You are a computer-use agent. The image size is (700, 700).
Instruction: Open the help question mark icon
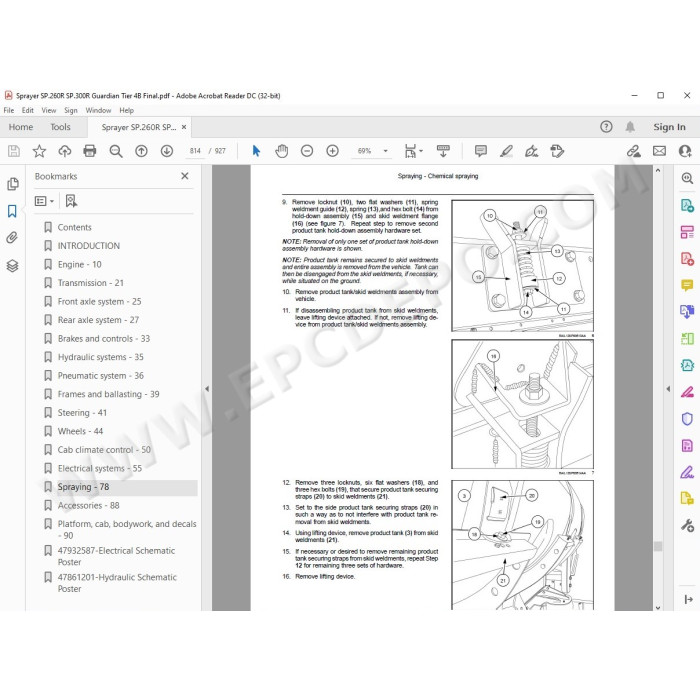pos(606,127)
